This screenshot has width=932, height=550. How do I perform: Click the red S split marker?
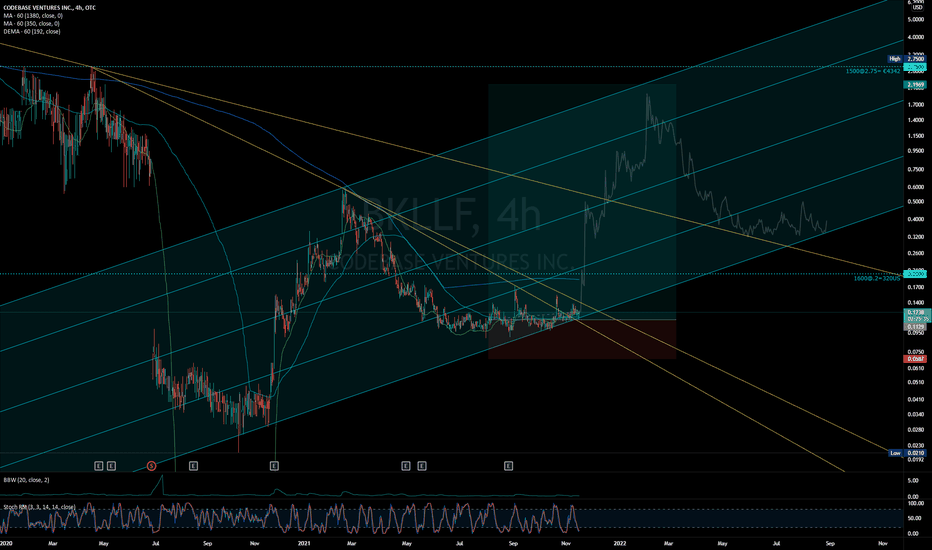151,466
